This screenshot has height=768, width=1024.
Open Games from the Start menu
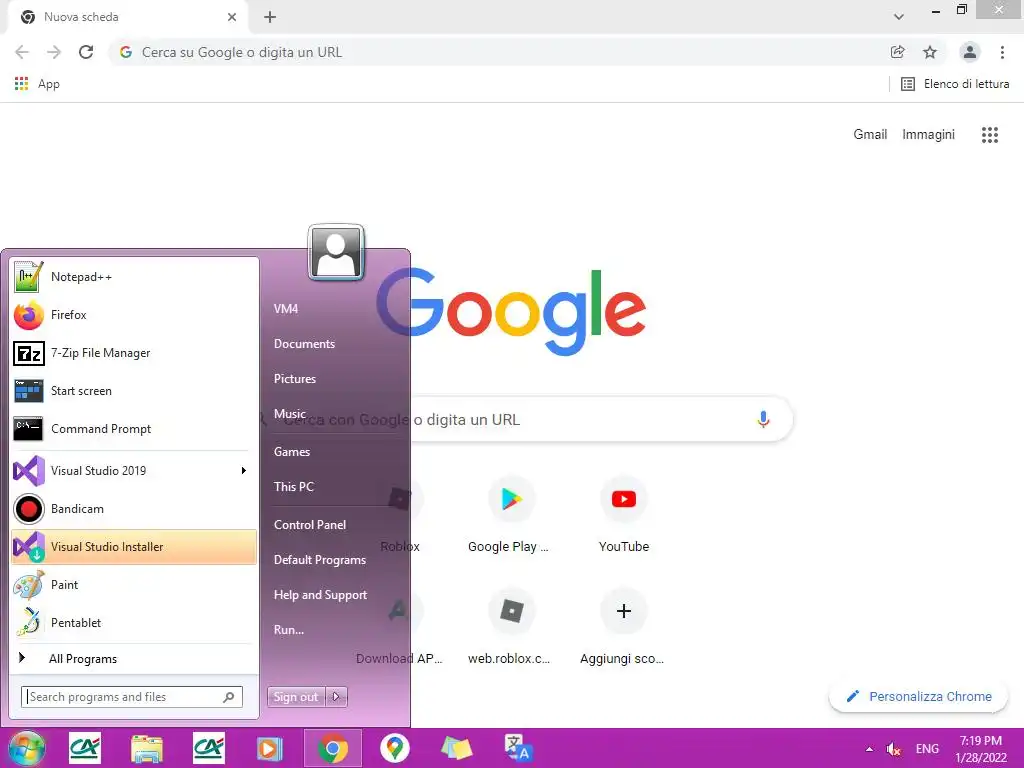(x=292, y=451)
